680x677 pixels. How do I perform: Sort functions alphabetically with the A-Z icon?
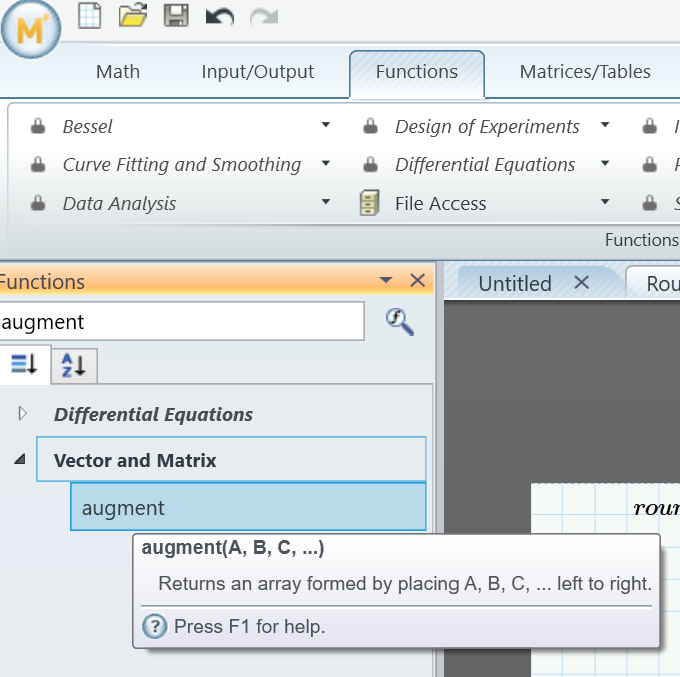tap(73, 366)
